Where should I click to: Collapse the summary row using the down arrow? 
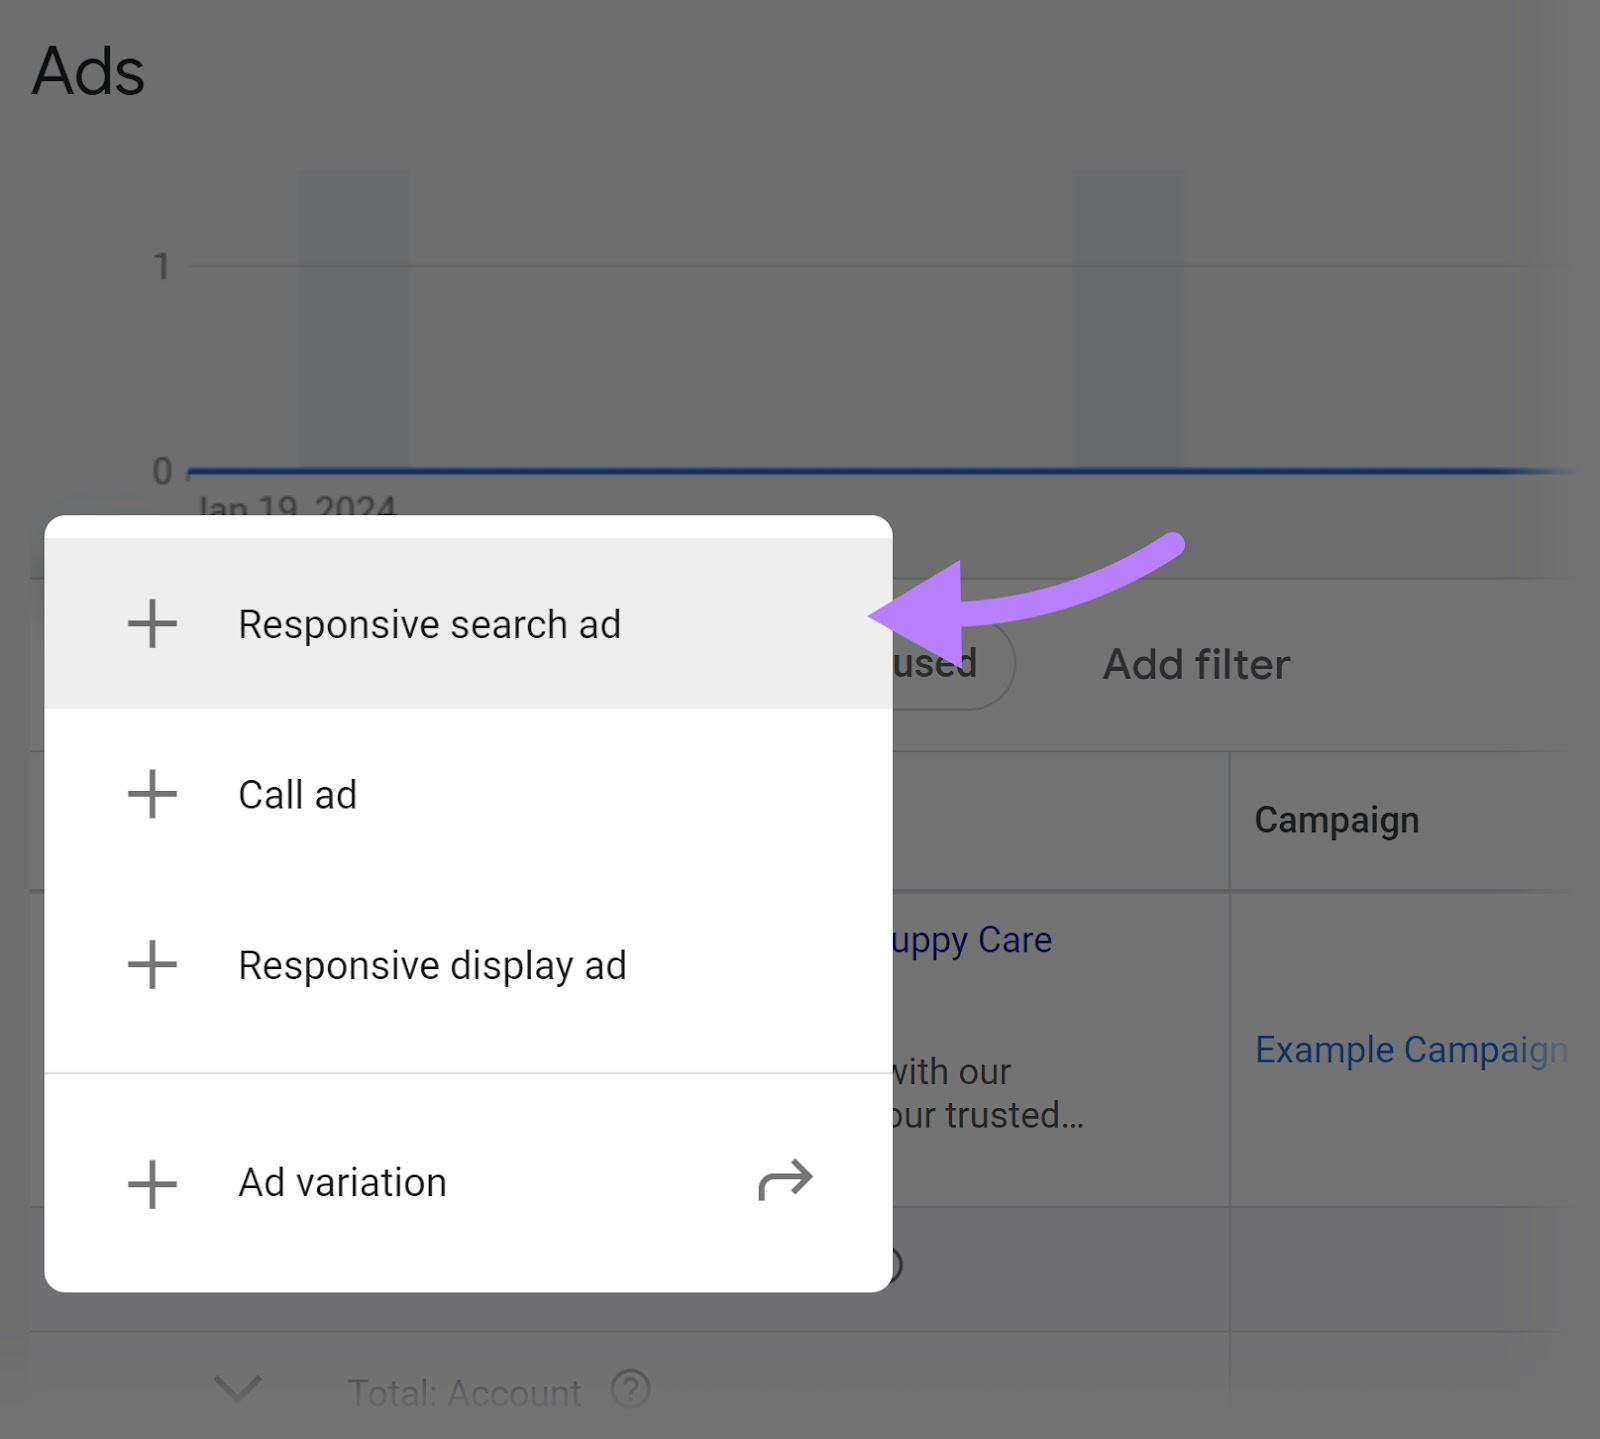(x=237, y=1388)
